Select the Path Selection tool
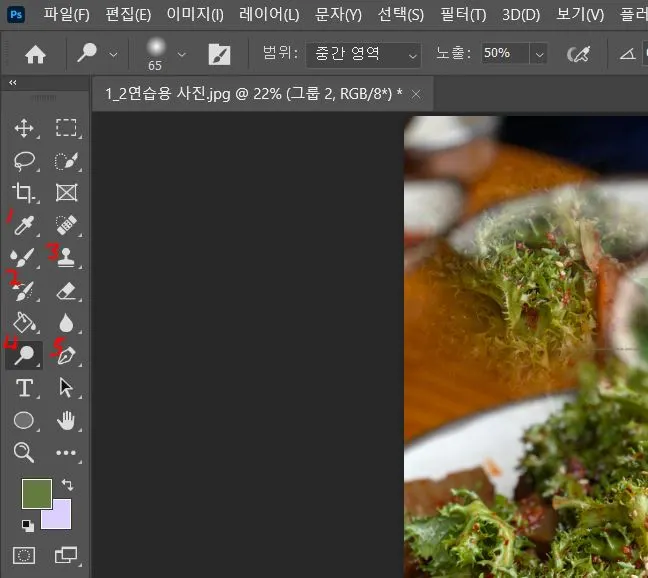The width and height of the screenshot is (648, 578). pos(66,388)
